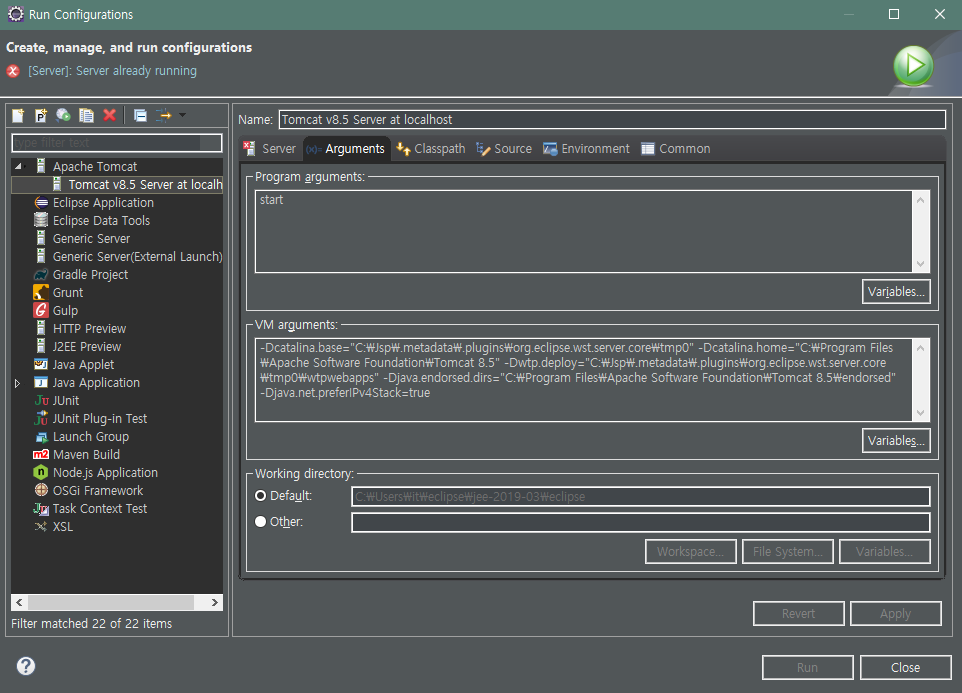
Task: Click Create, manage, and run configurations heading
Action: [x=129, y=47]
